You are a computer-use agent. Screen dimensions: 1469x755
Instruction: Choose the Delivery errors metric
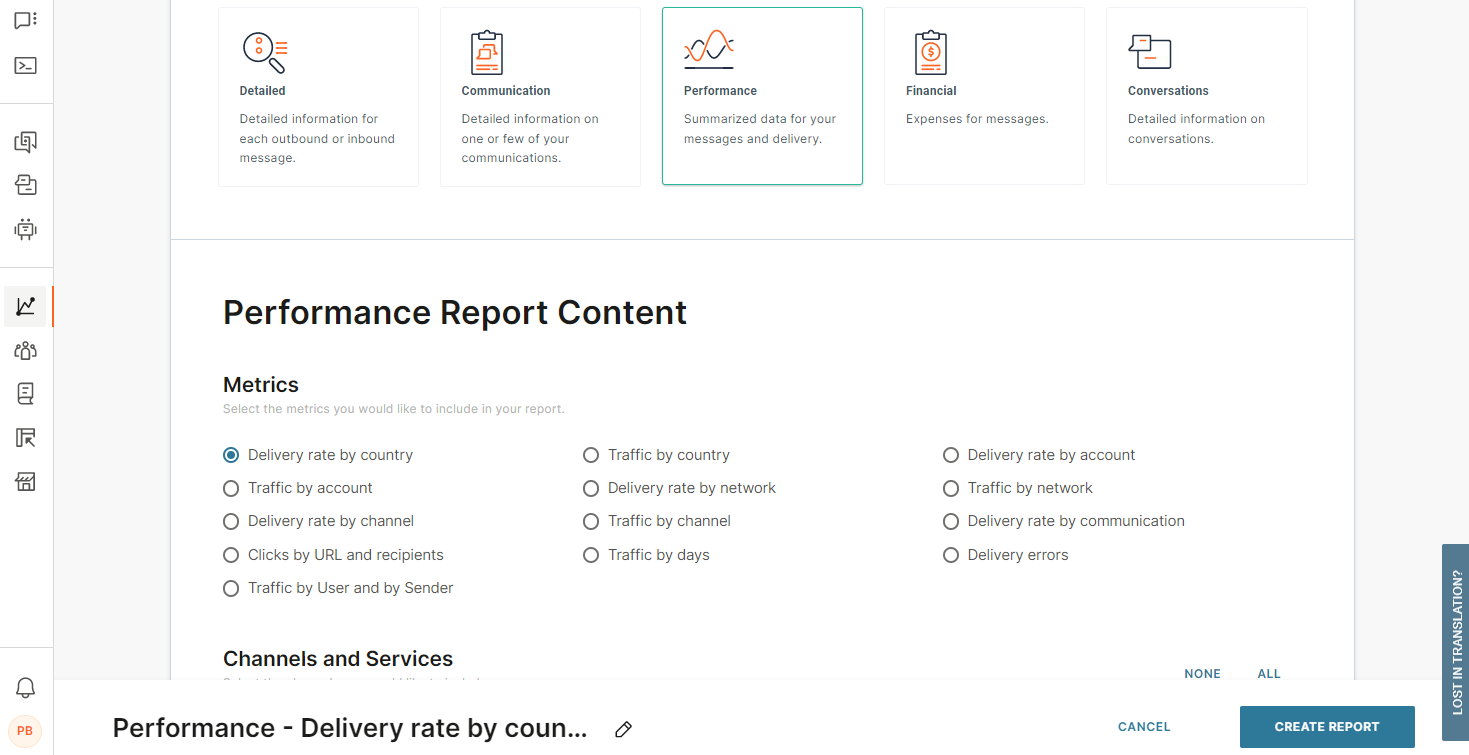(951, 555)
